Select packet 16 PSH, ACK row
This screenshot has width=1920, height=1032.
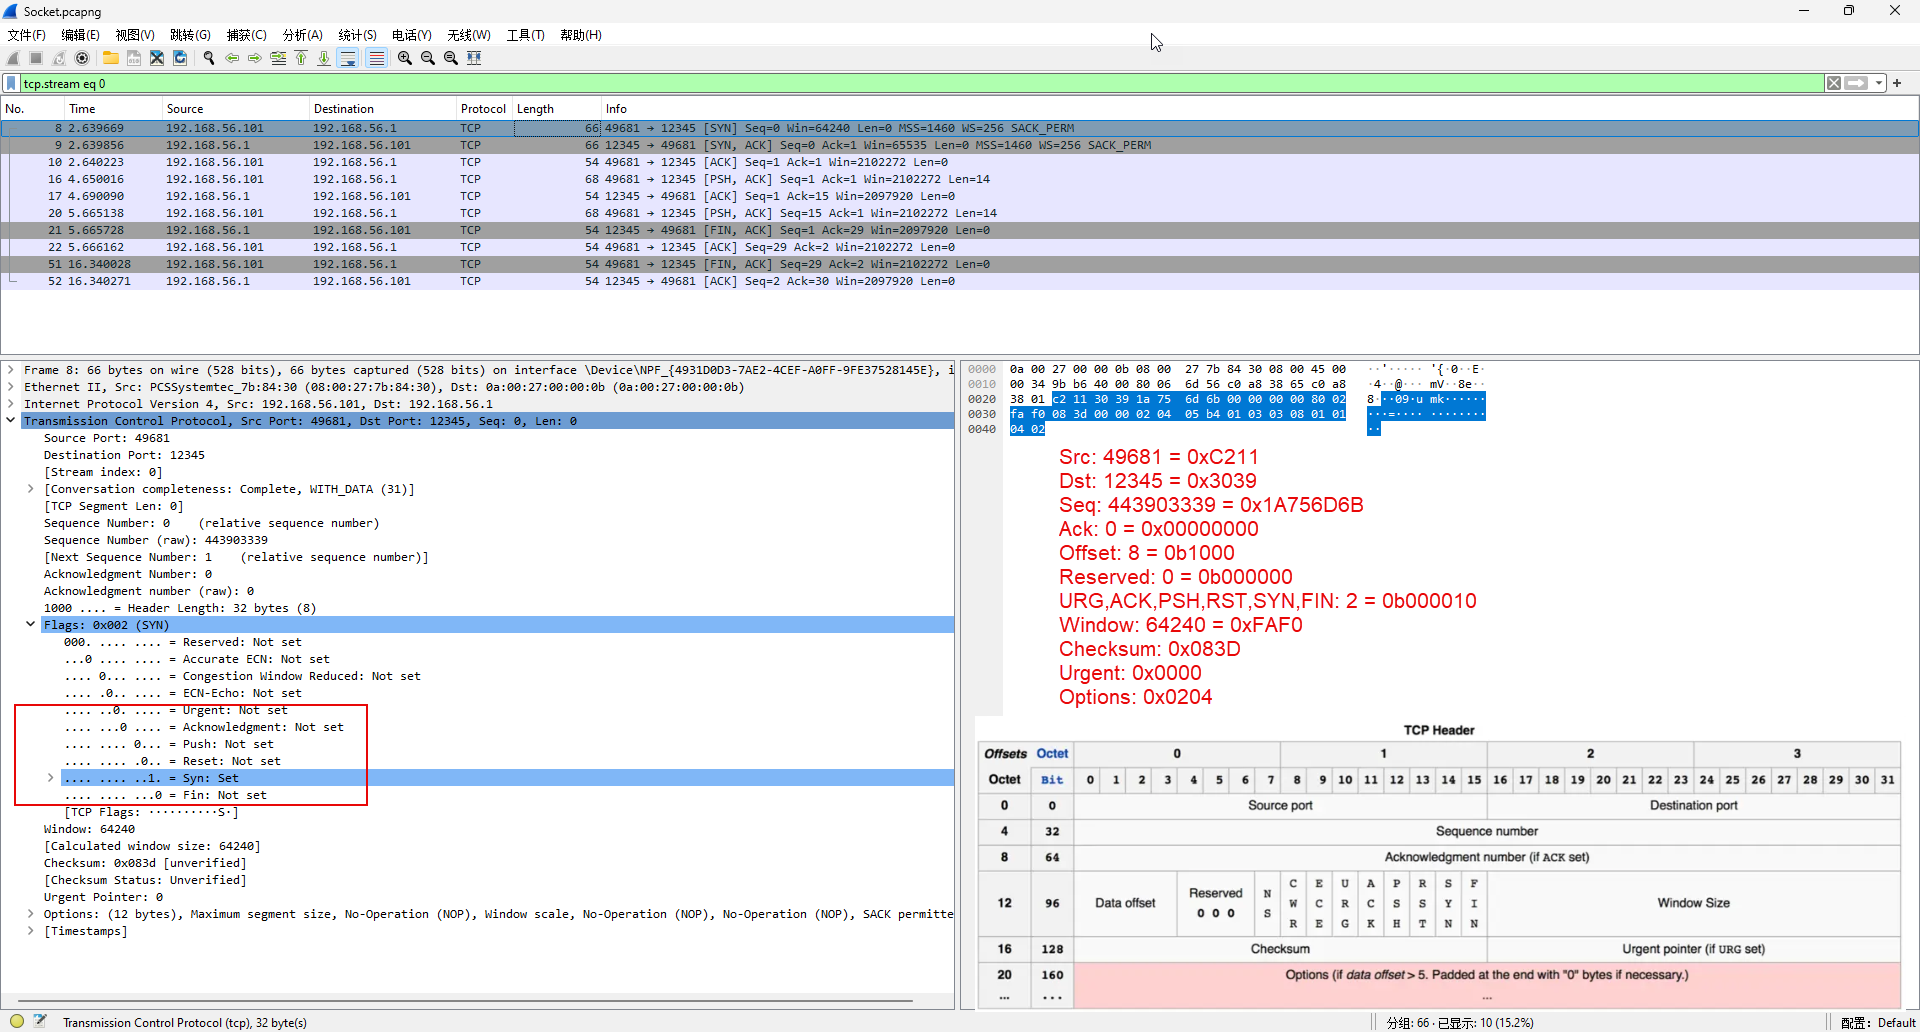[960, 179]
